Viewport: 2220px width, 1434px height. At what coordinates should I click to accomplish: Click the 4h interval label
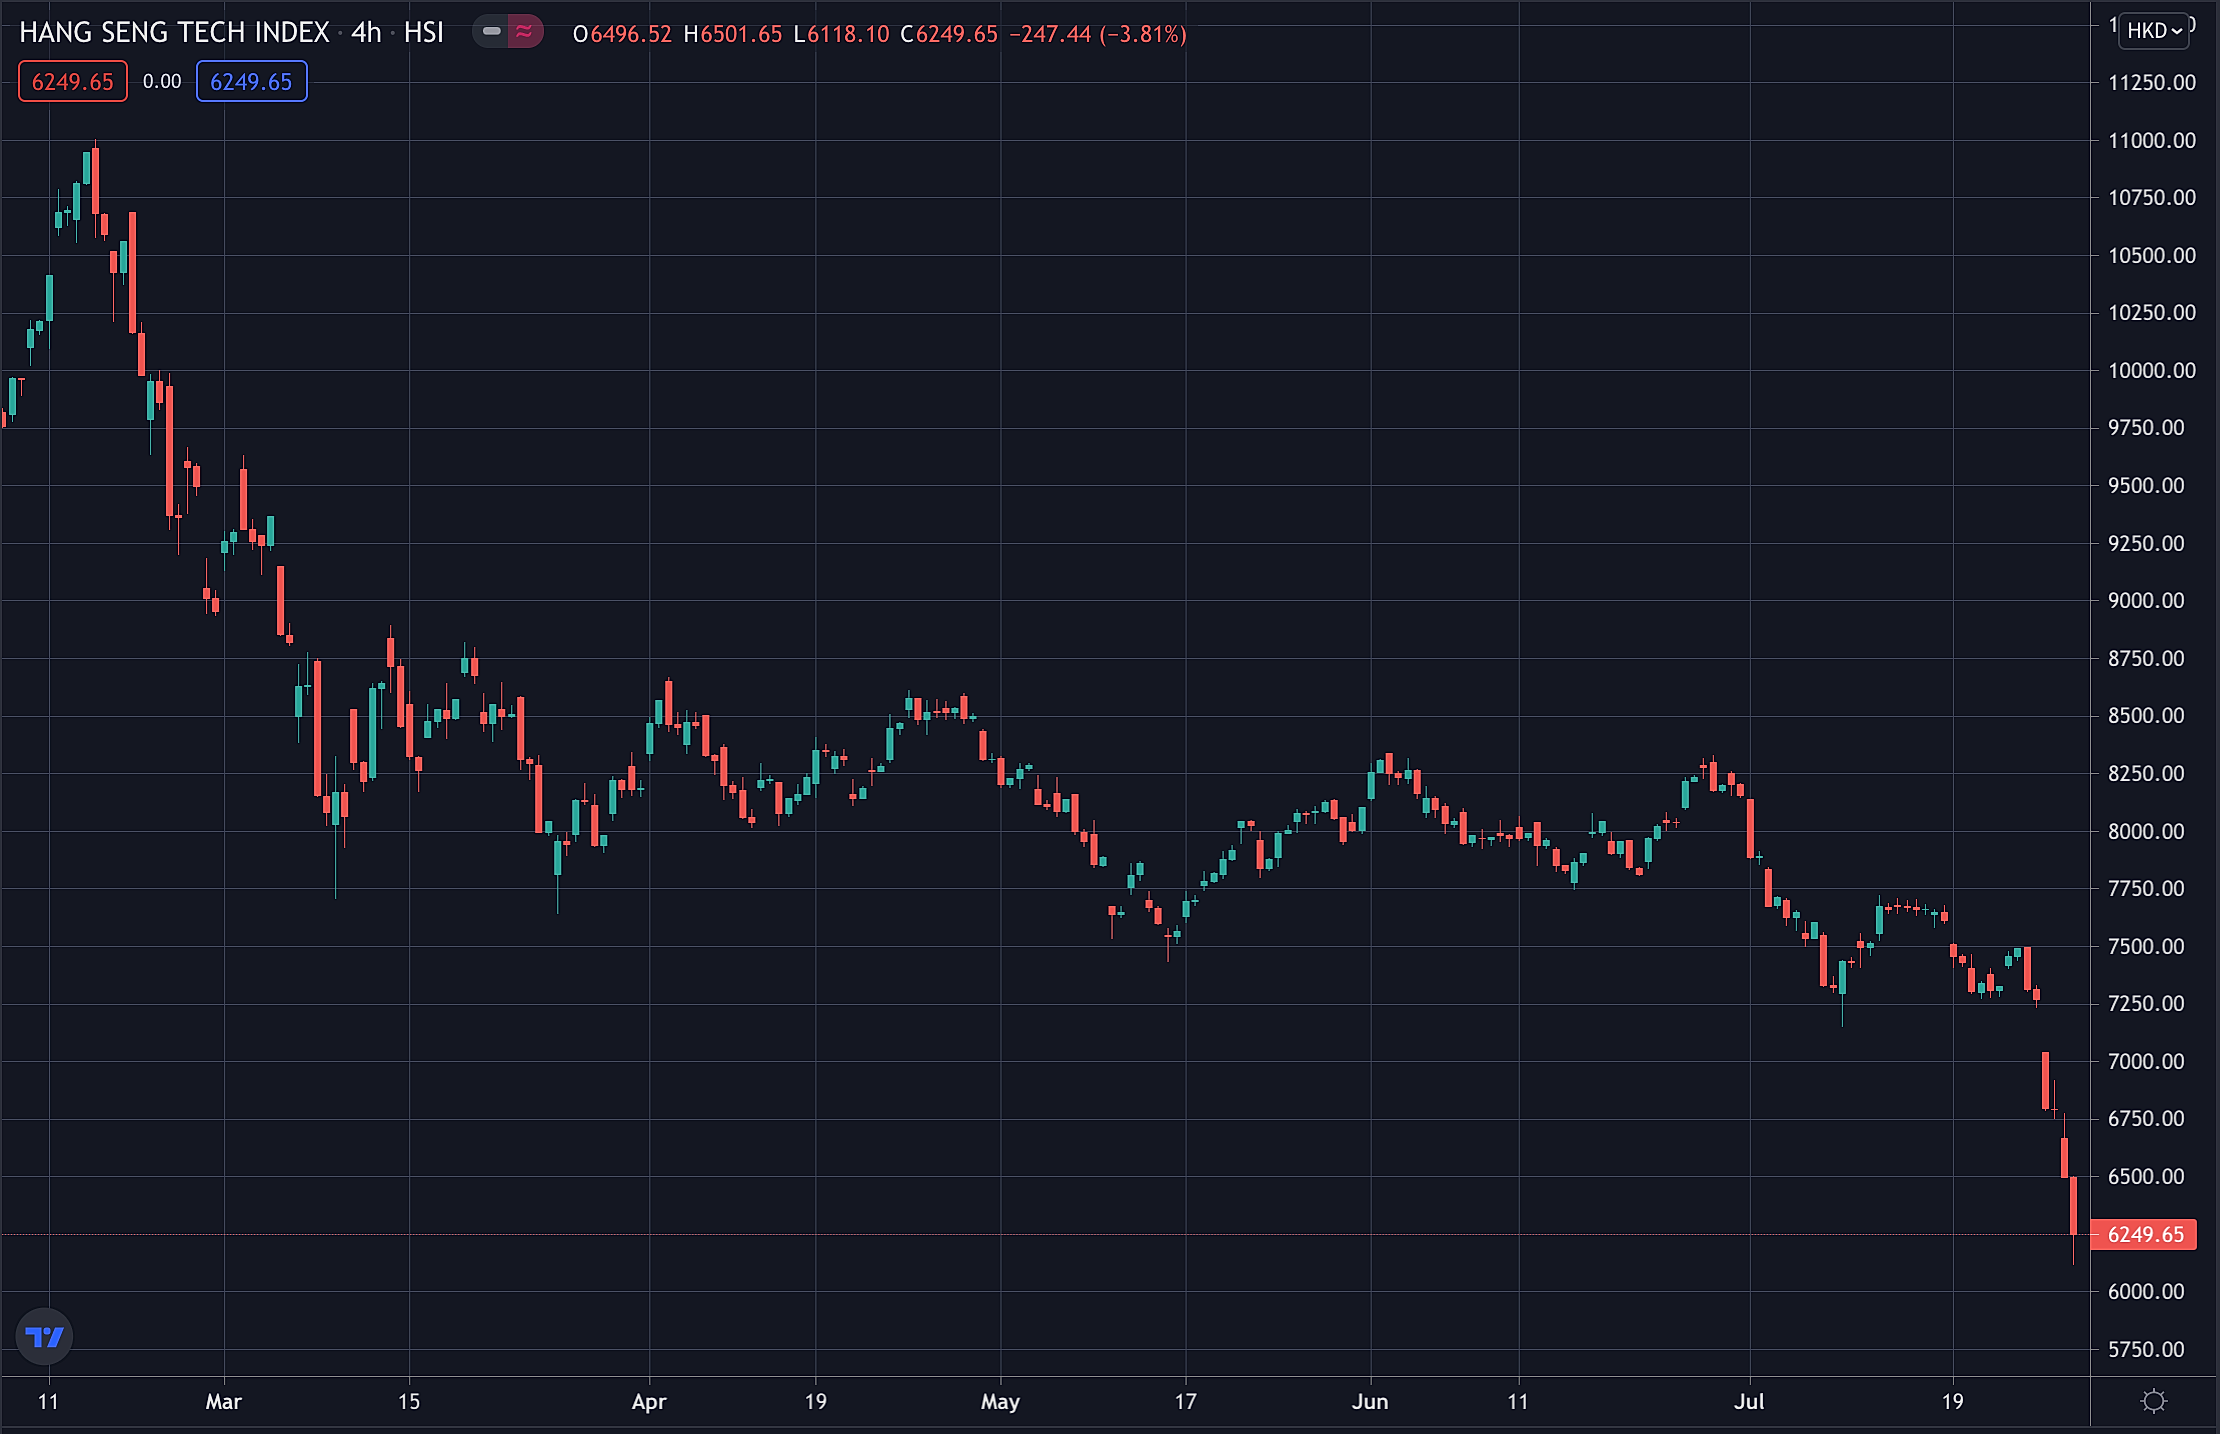[x=366, y=32]
